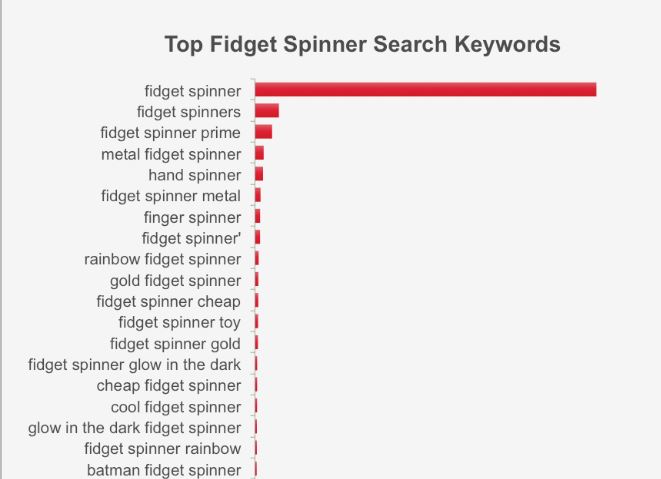661x479 pixels.
Task: Select the rainbow fidget spinner label
Action: (162, 259)
